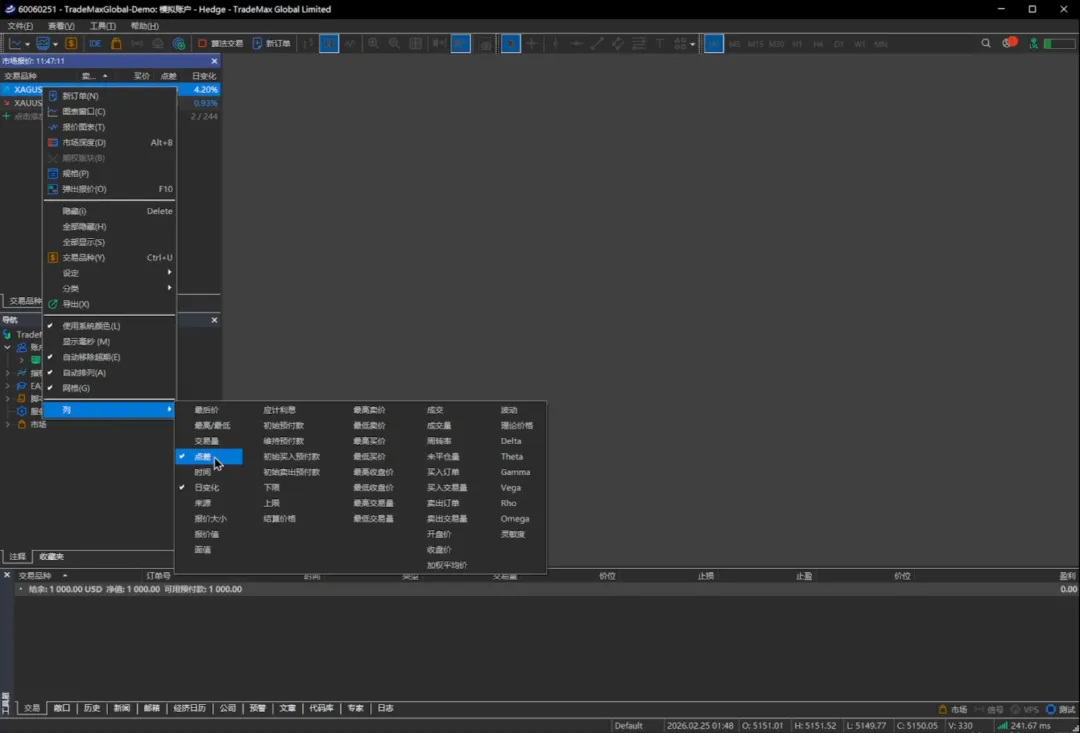Screen dimensions: 1080x733
Task: Enable the 显示毫秒(M) option
Action: 86,342
